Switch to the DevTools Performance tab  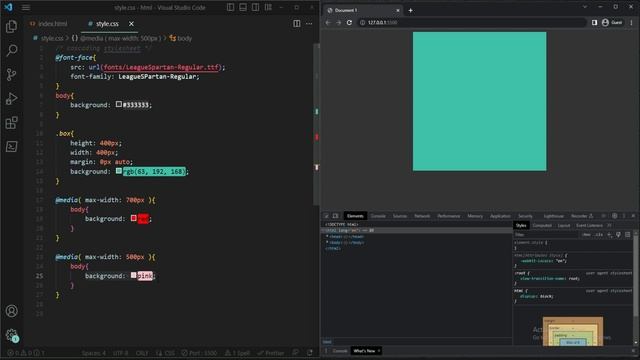(449, 216)
